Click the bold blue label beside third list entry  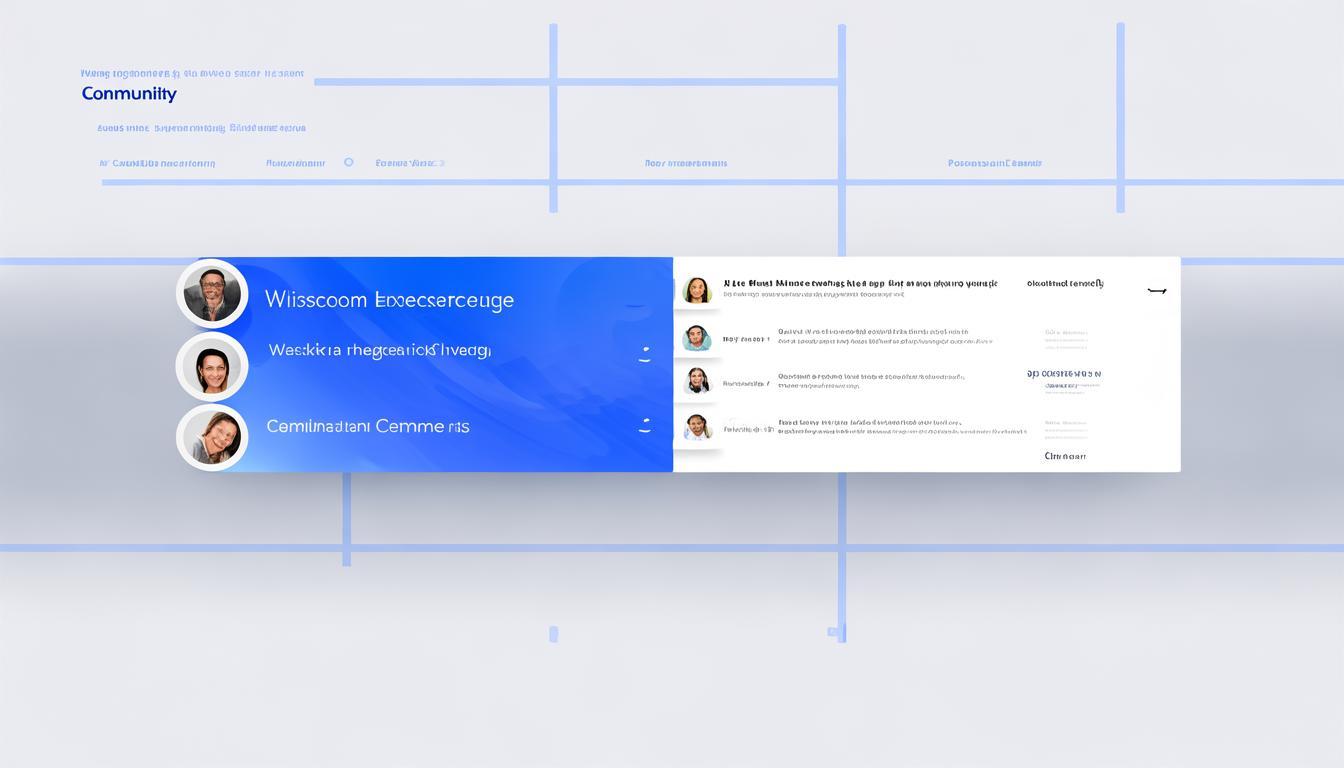[1063, 374]
